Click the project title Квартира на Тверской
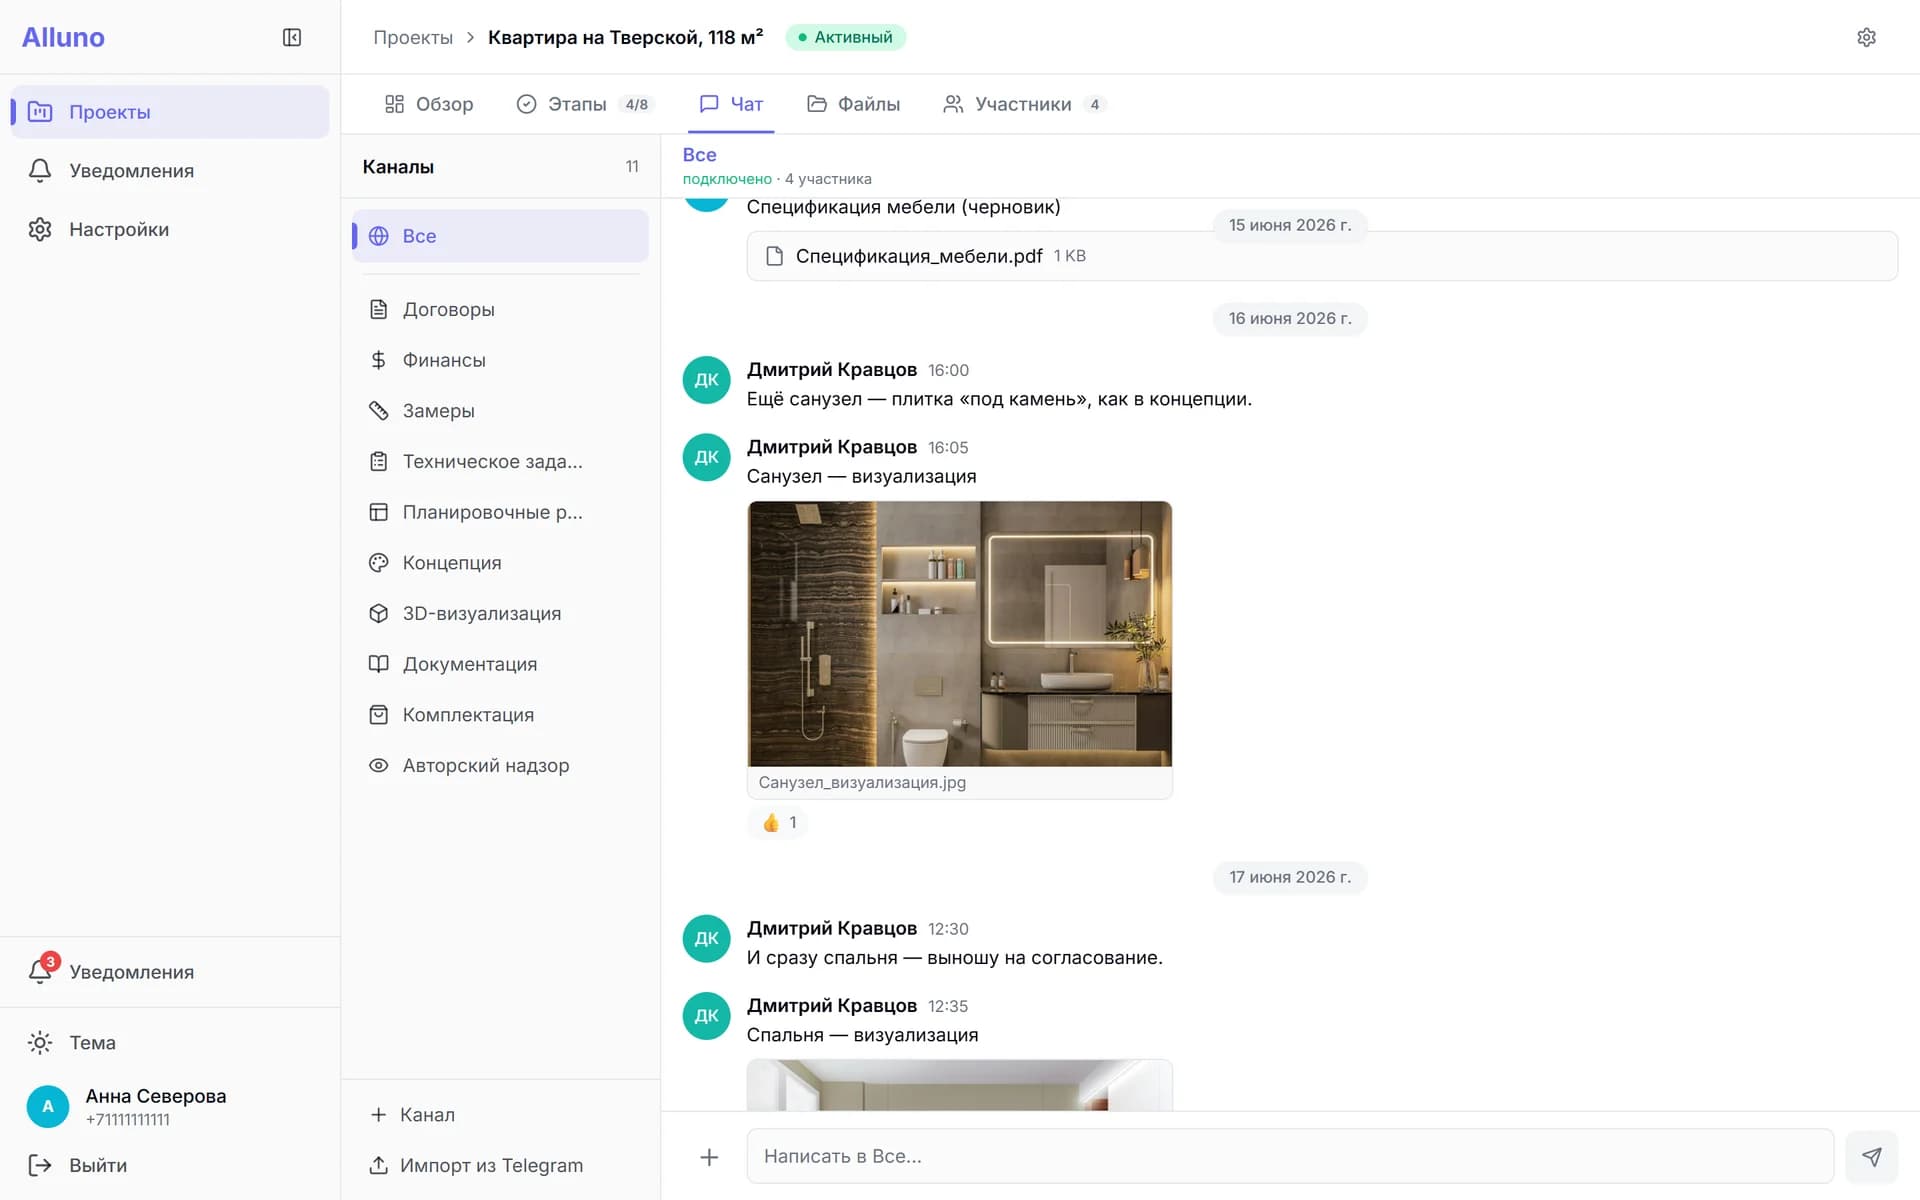 pyautogui.click(x=626, y=37)
